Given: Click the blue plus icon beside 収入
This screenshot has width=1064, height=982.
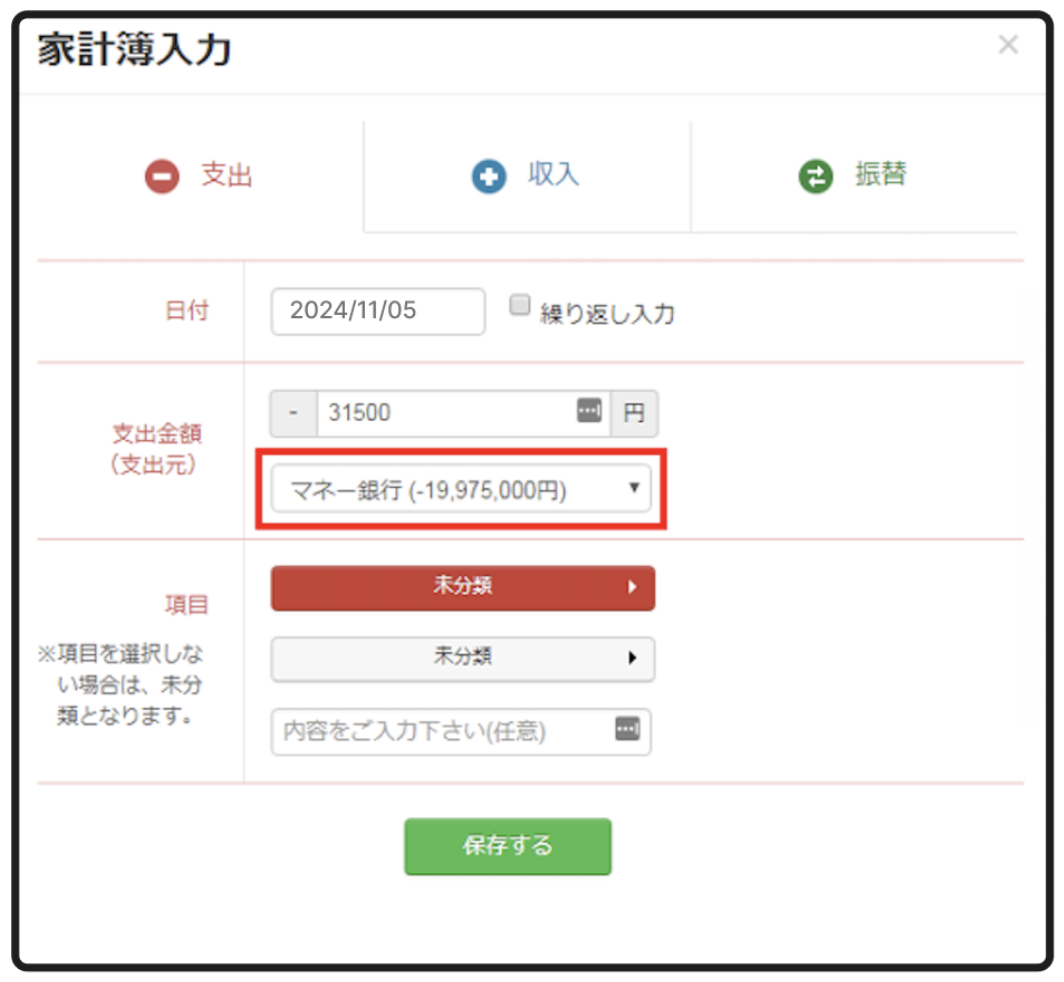Looking at the screenshot, I should 489,178.
